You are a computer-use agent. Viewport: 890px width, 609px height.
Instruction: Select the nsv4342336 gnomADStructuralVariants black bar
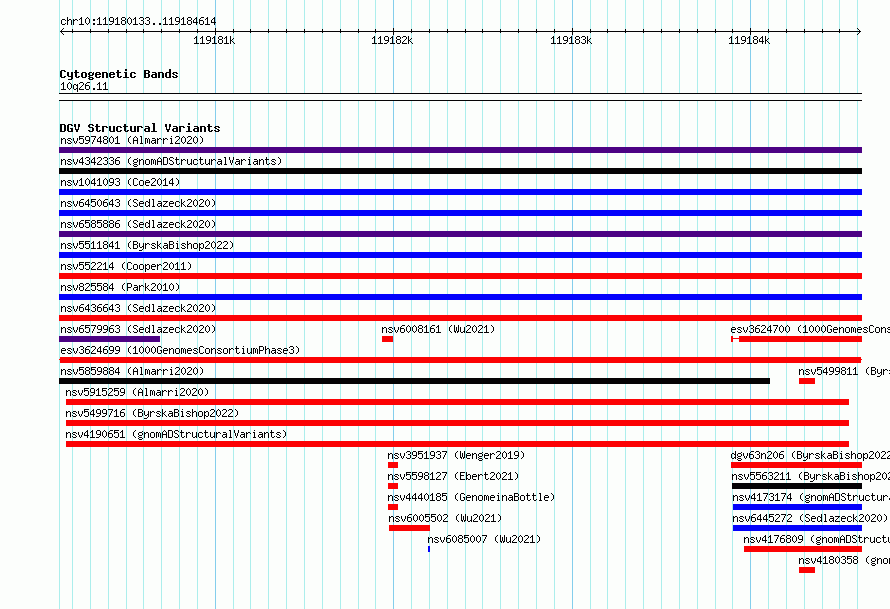(460, 171)
